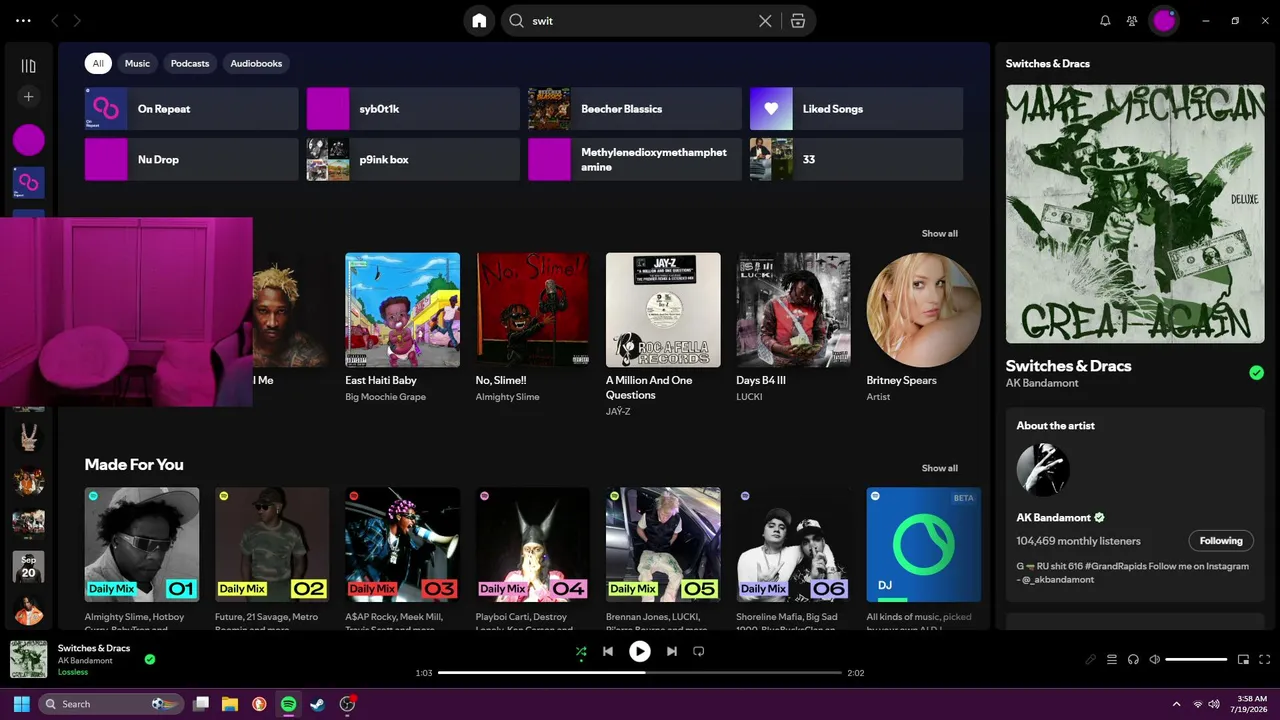Adjust the volume slider
Viewport: 1280px width, 720px height.
point(1196,660)
